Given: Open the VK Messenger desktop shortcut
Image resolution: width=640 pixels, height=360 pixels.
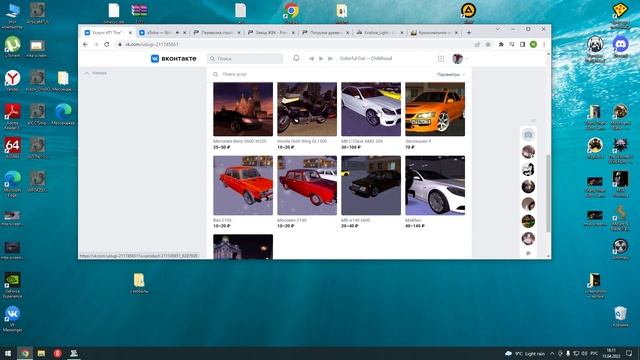Looking at the screenshot, I should 12,319.
